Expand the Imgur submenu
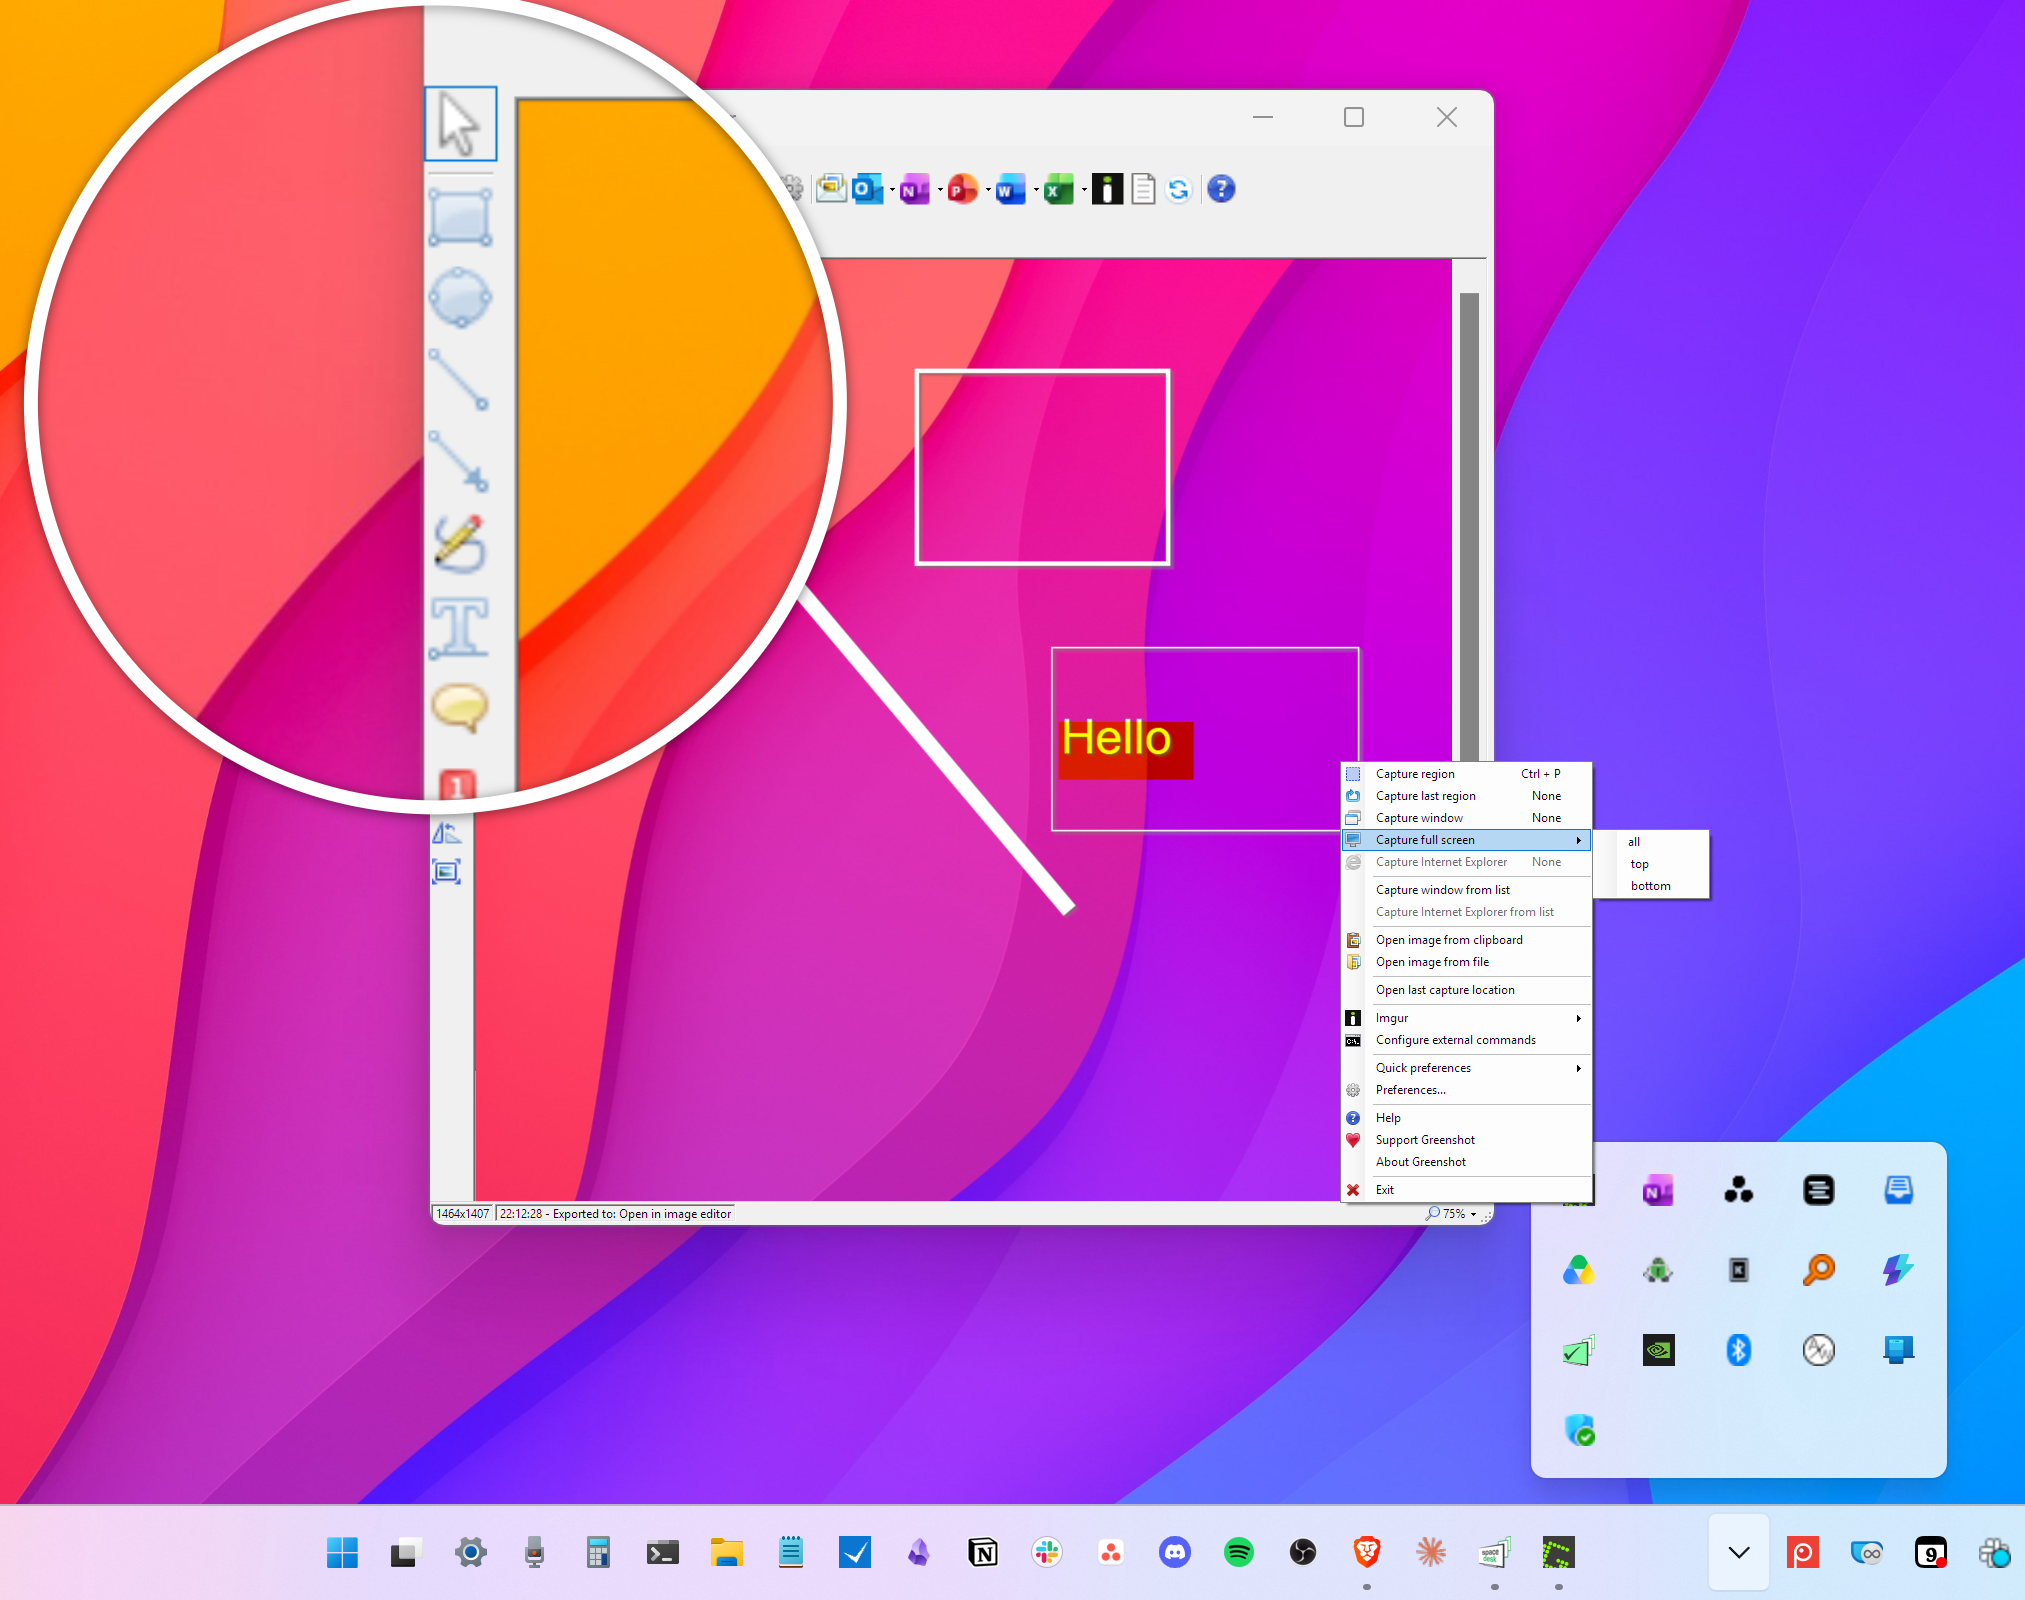 [x=1466, y=1018]
